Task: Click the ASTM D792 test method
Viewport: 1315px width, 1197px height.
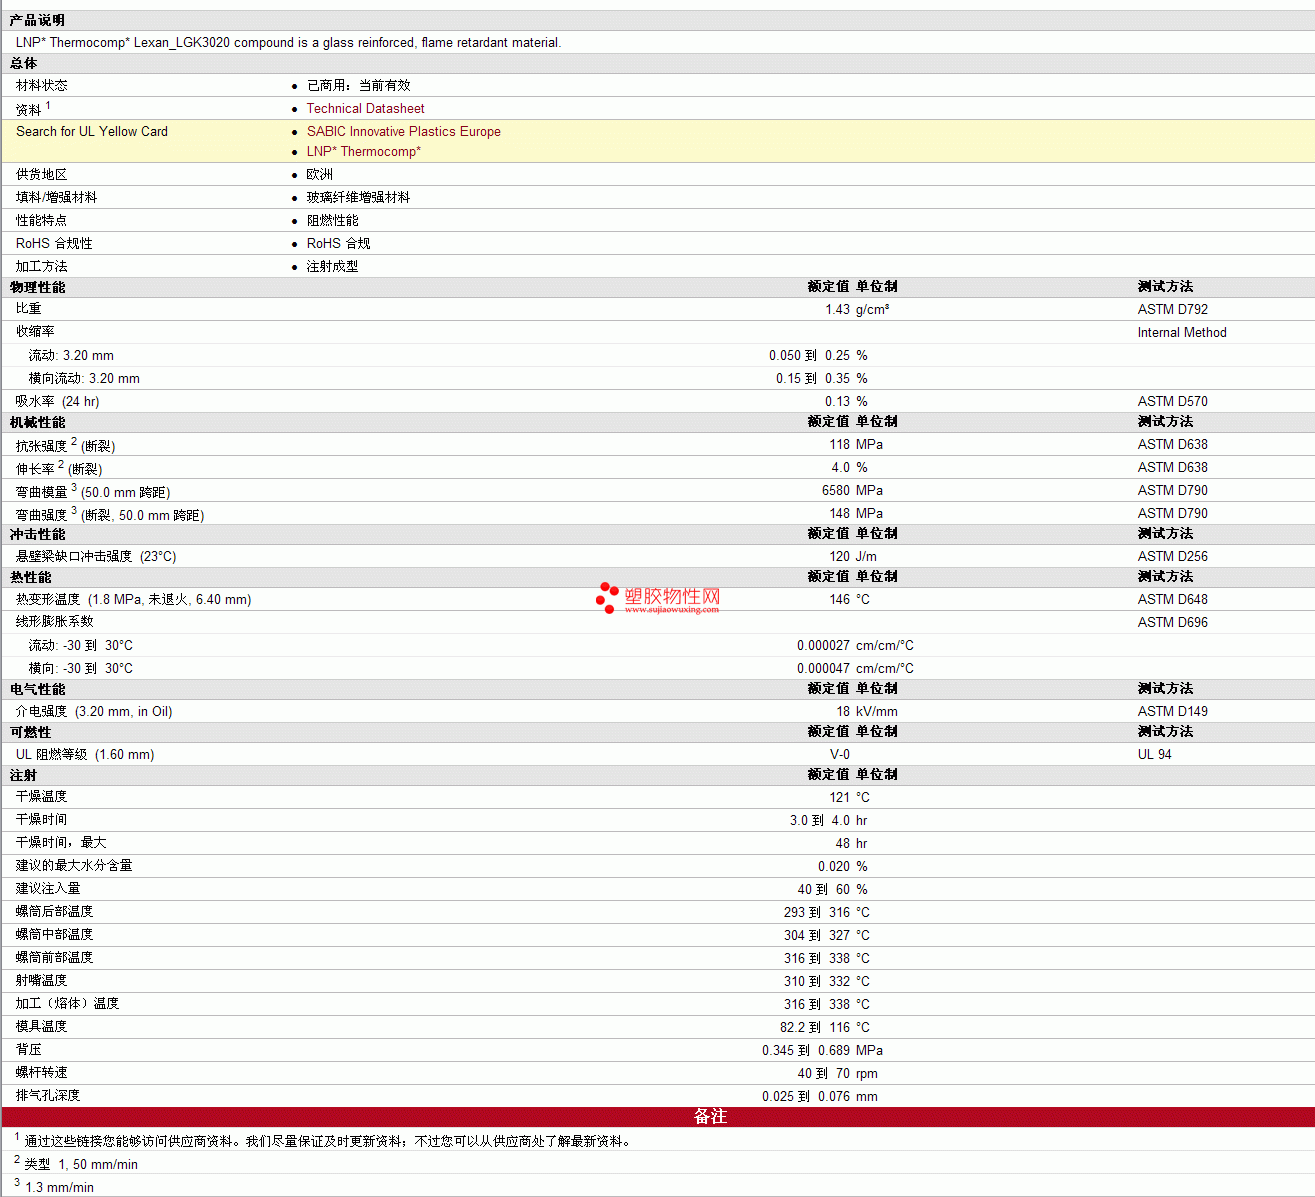Action: (x=1172, y=309)
